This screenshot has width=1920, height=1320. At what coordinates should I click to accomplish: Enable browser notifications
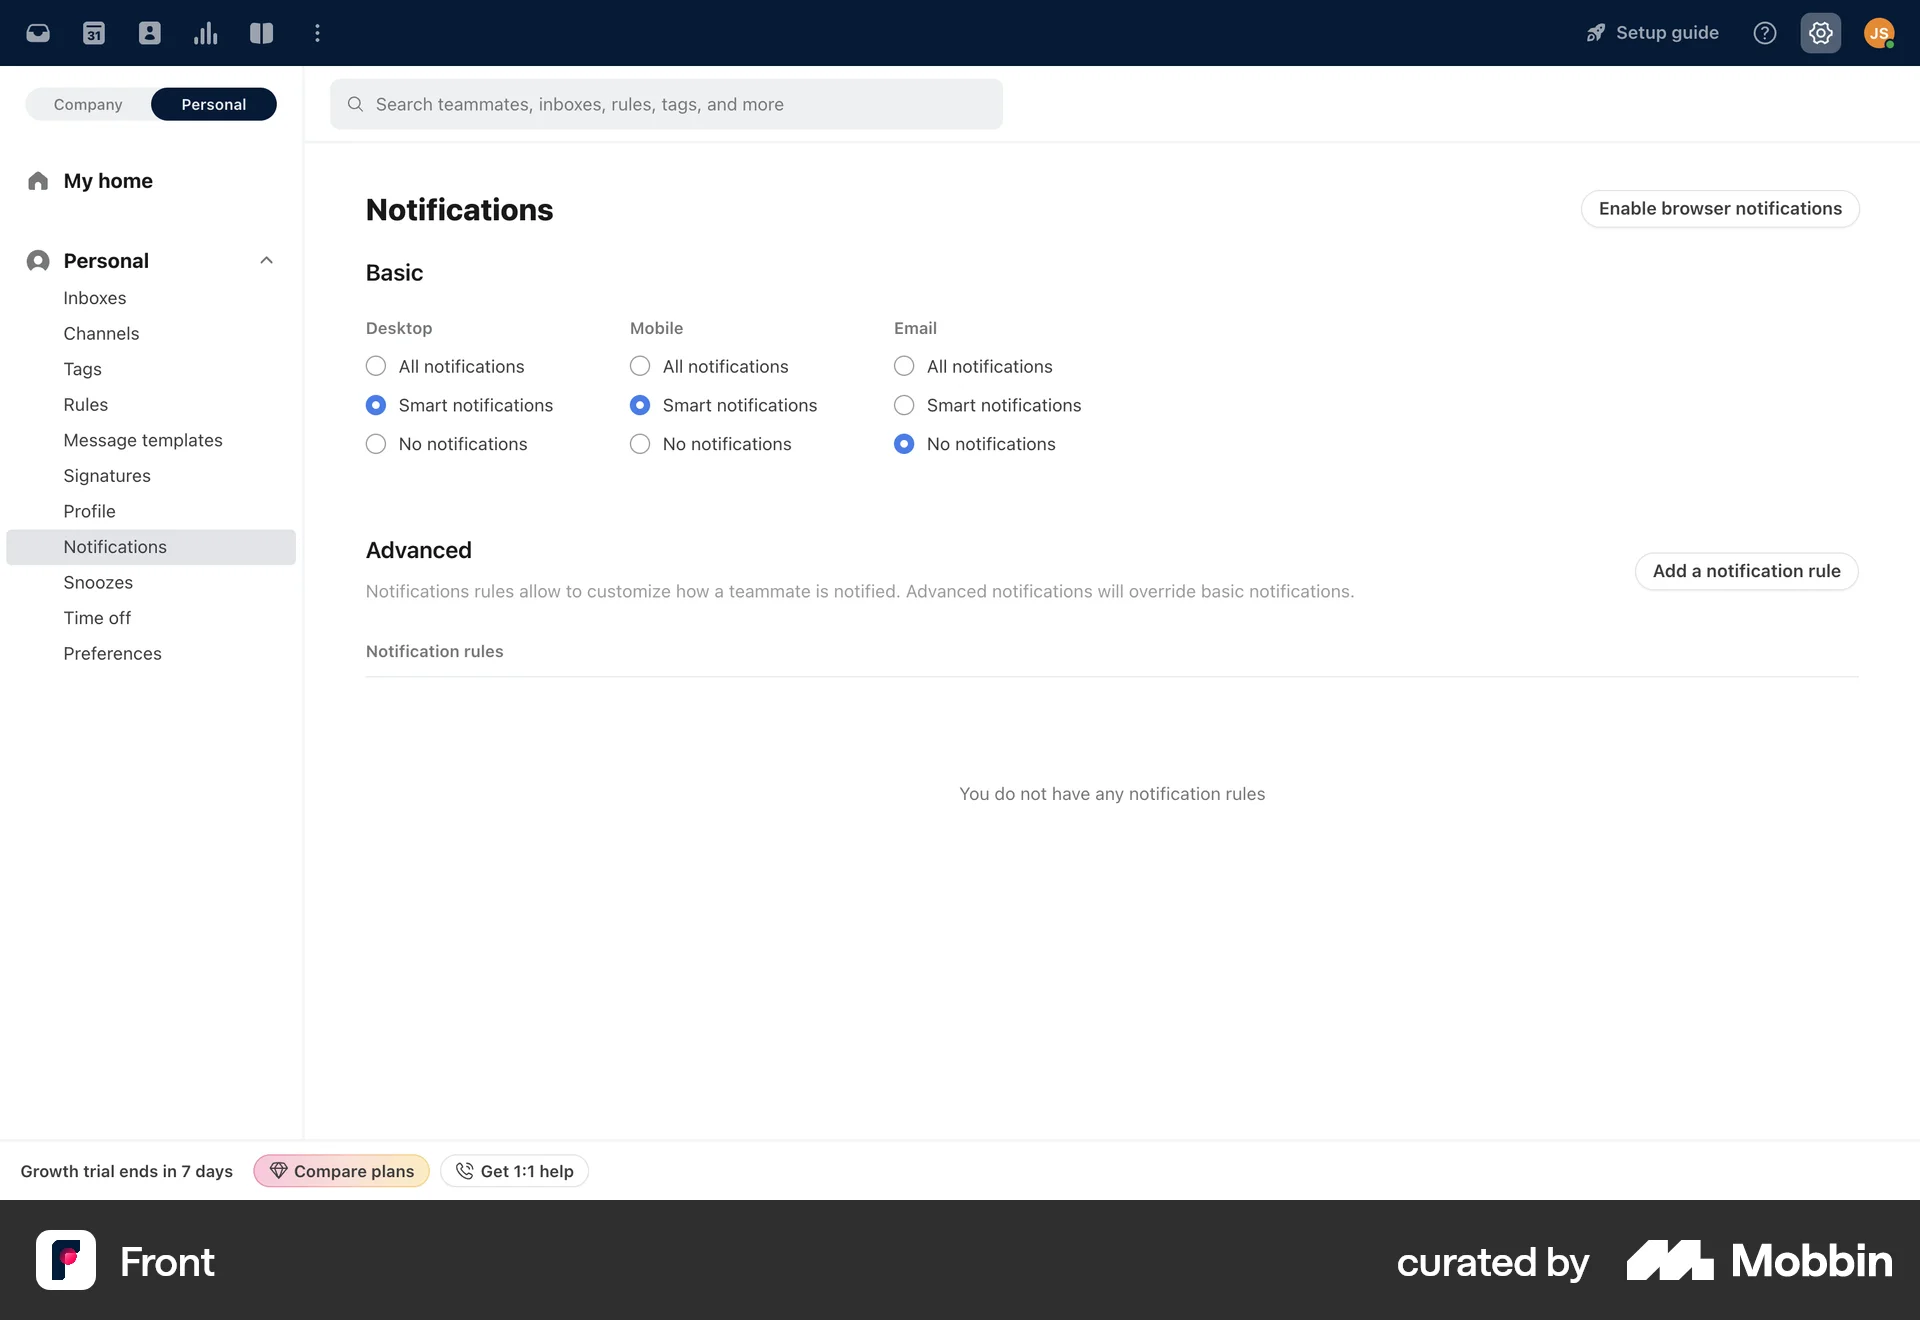click(x=1720, y=209)
